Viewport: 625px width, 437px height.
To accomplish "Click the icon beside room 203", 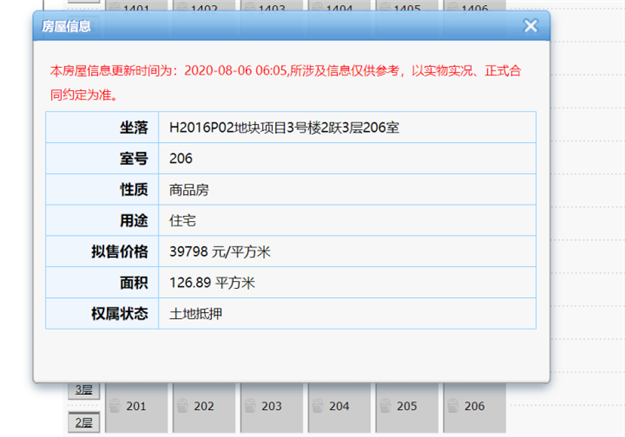I will coord(250,406).
